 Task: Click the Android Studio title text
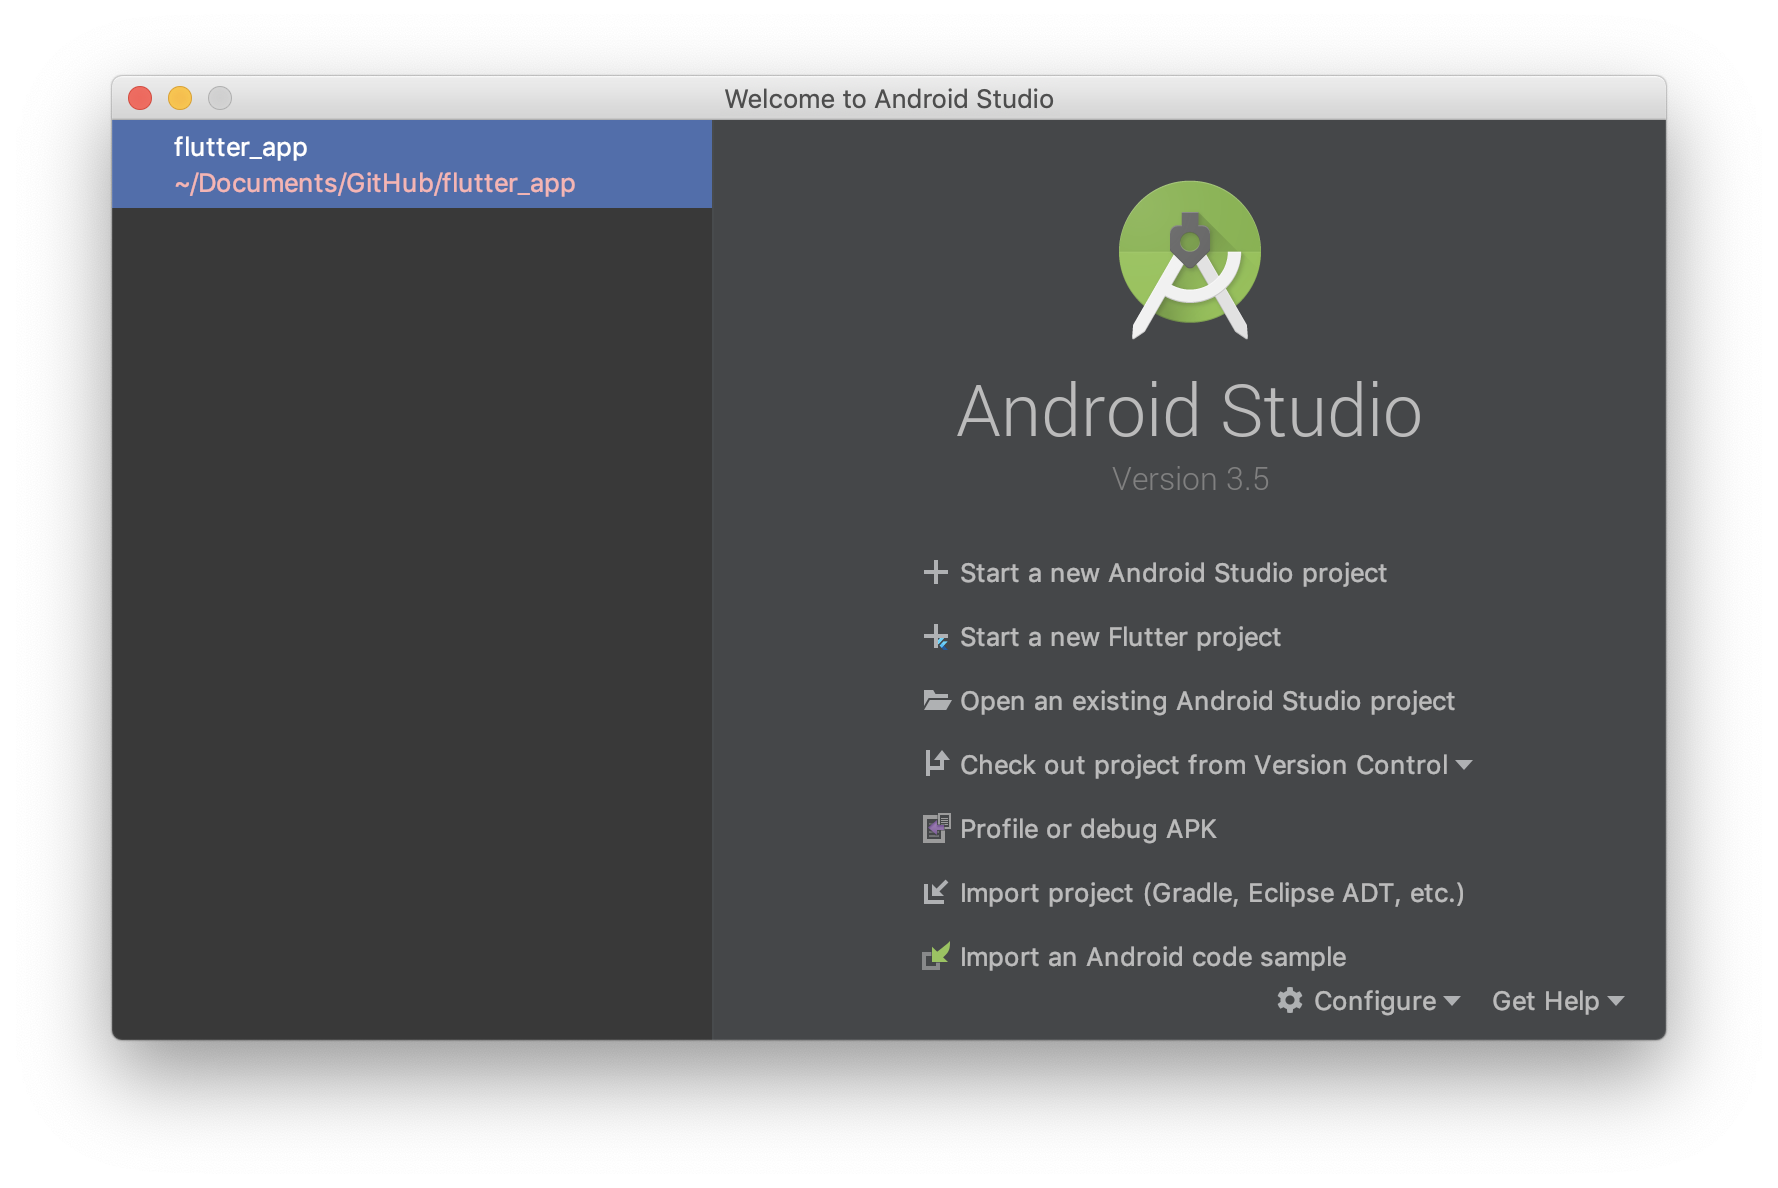point(1189,411)
